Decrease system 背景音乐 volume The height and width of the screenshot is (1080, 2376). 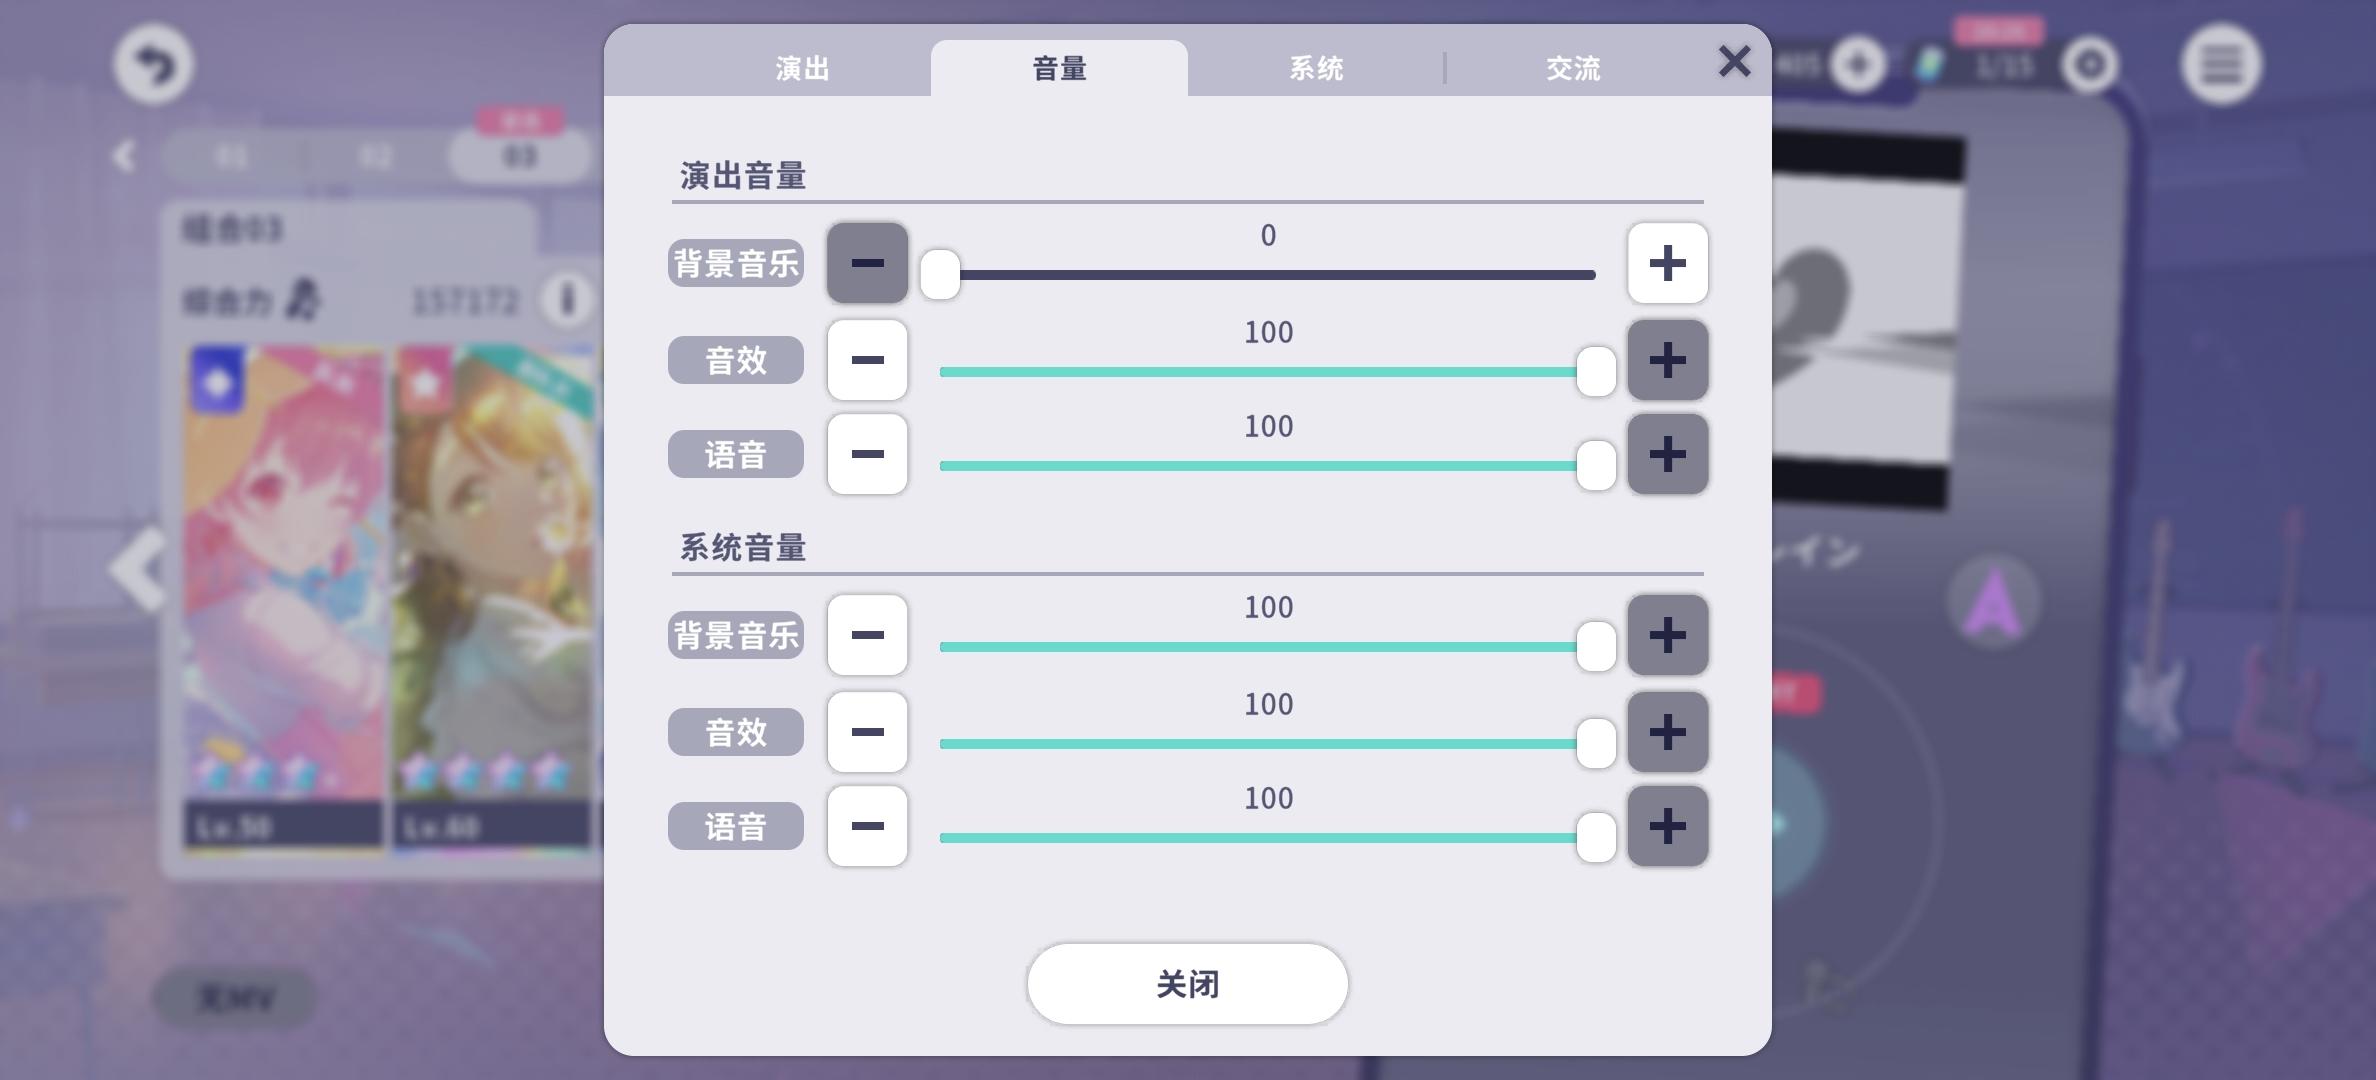[x=867, y=635]
